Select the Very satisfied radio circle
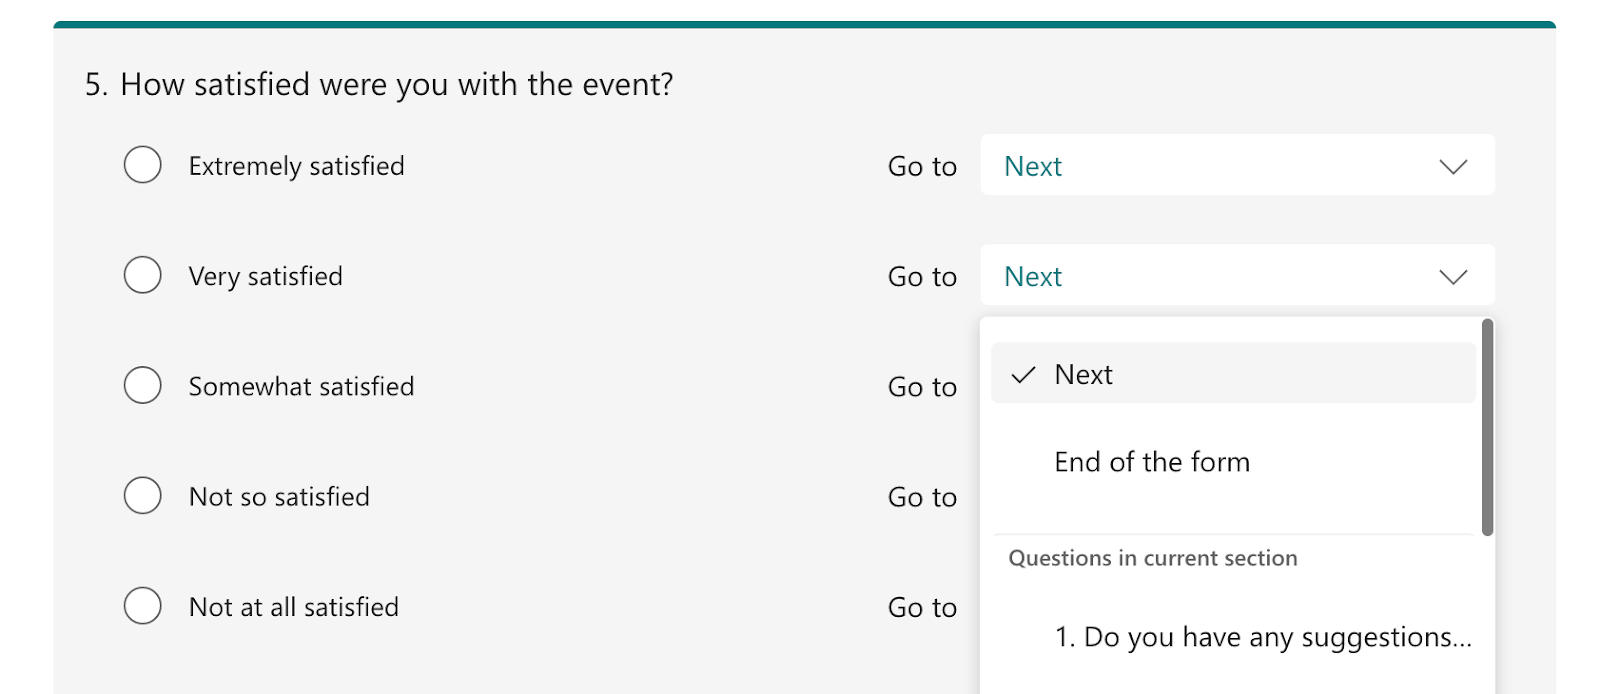The image size is (1600, 694). tap(142, 275)
